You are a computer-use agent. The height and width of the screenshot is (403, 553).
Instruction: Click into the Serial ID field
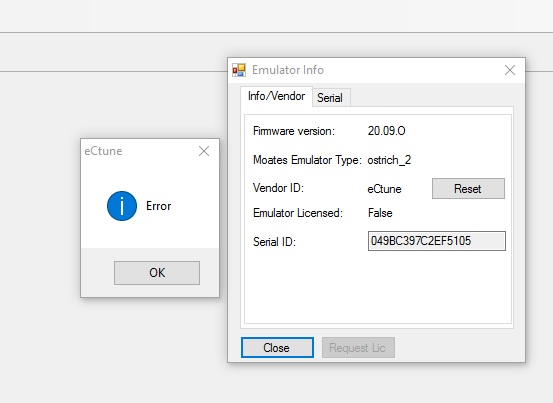pyautogui.click(x=437, y=241)
